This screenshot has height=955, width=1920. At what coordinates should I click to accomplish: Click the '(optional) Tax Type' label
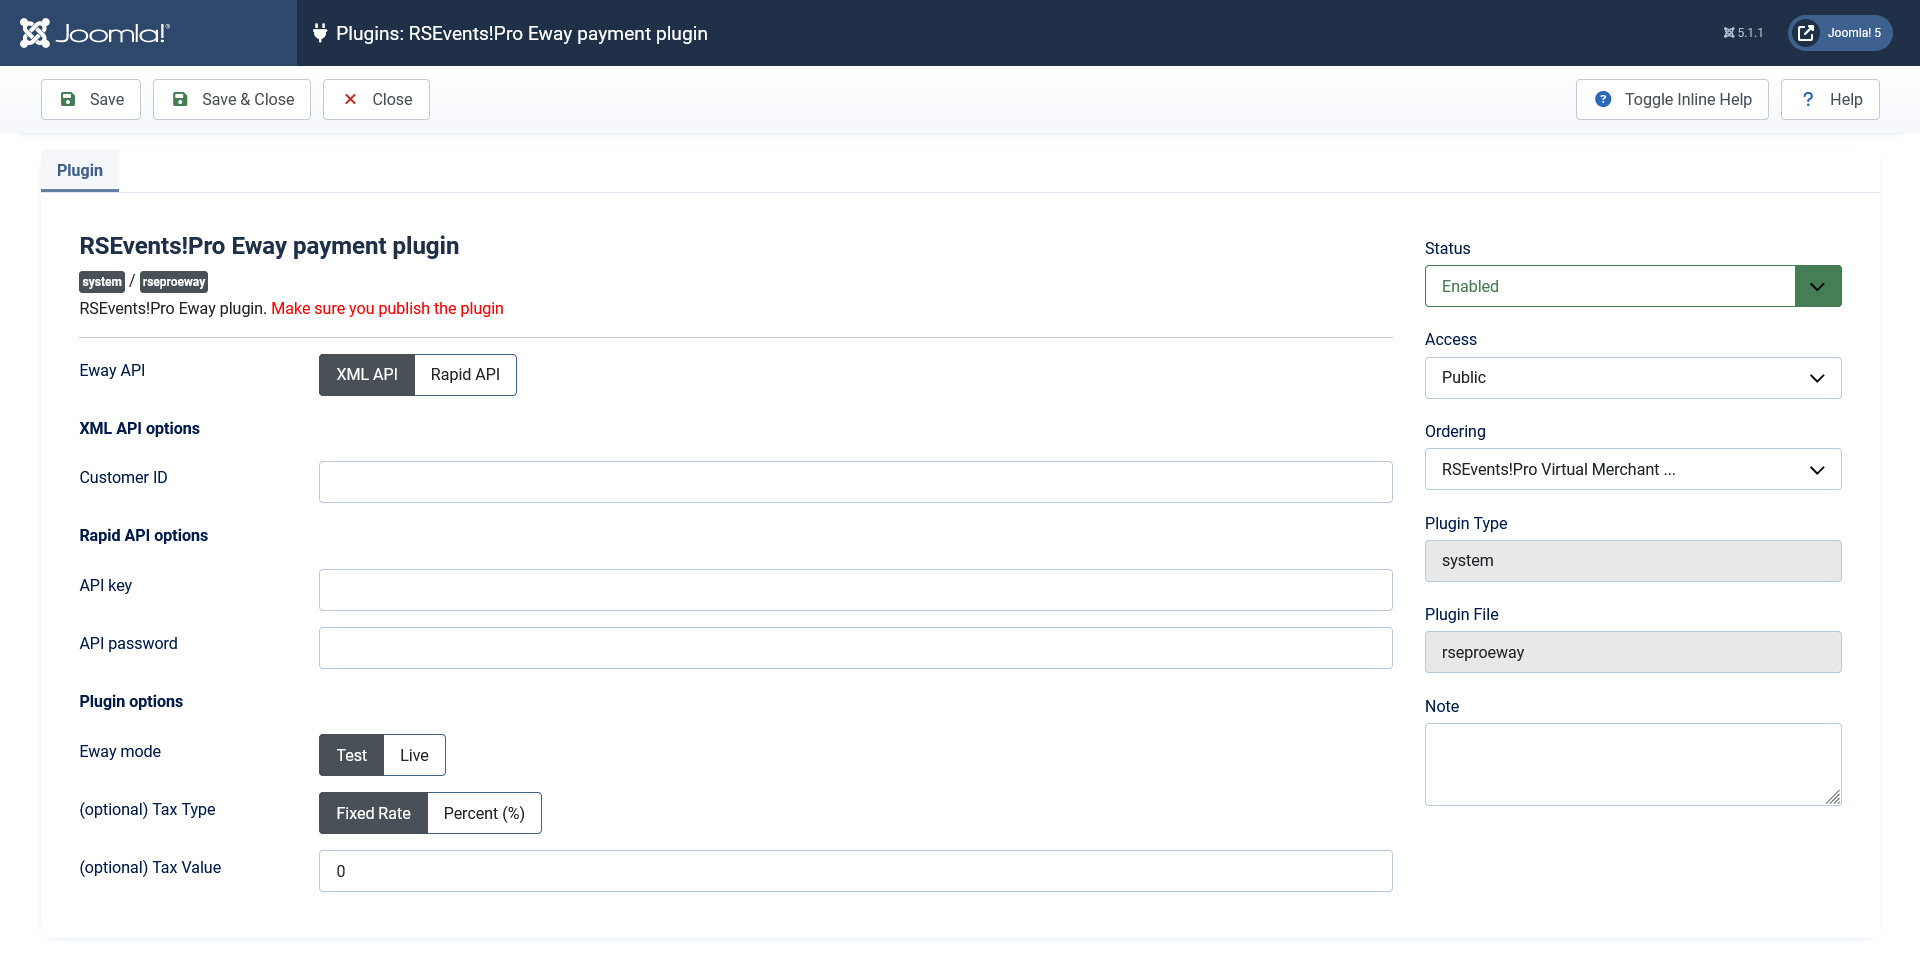pos(147,809)
